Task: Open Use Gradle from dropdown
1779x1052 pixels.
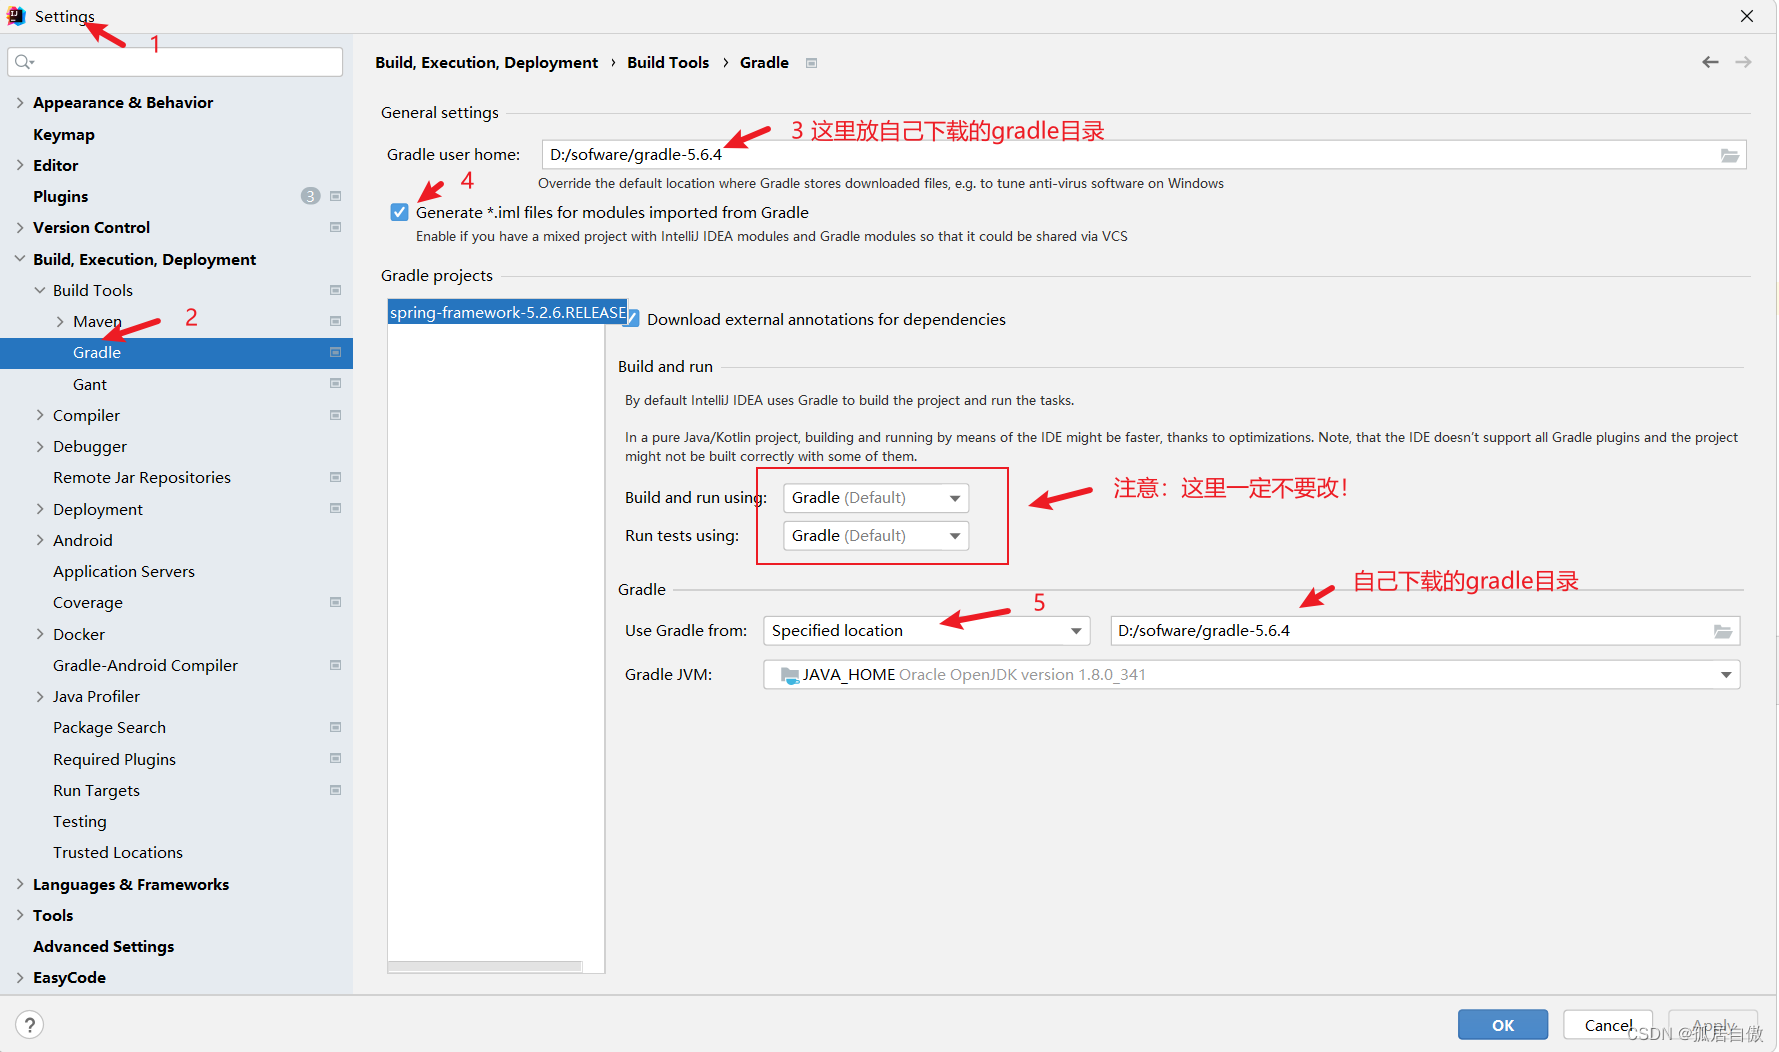Action: (x=927, y=631)
